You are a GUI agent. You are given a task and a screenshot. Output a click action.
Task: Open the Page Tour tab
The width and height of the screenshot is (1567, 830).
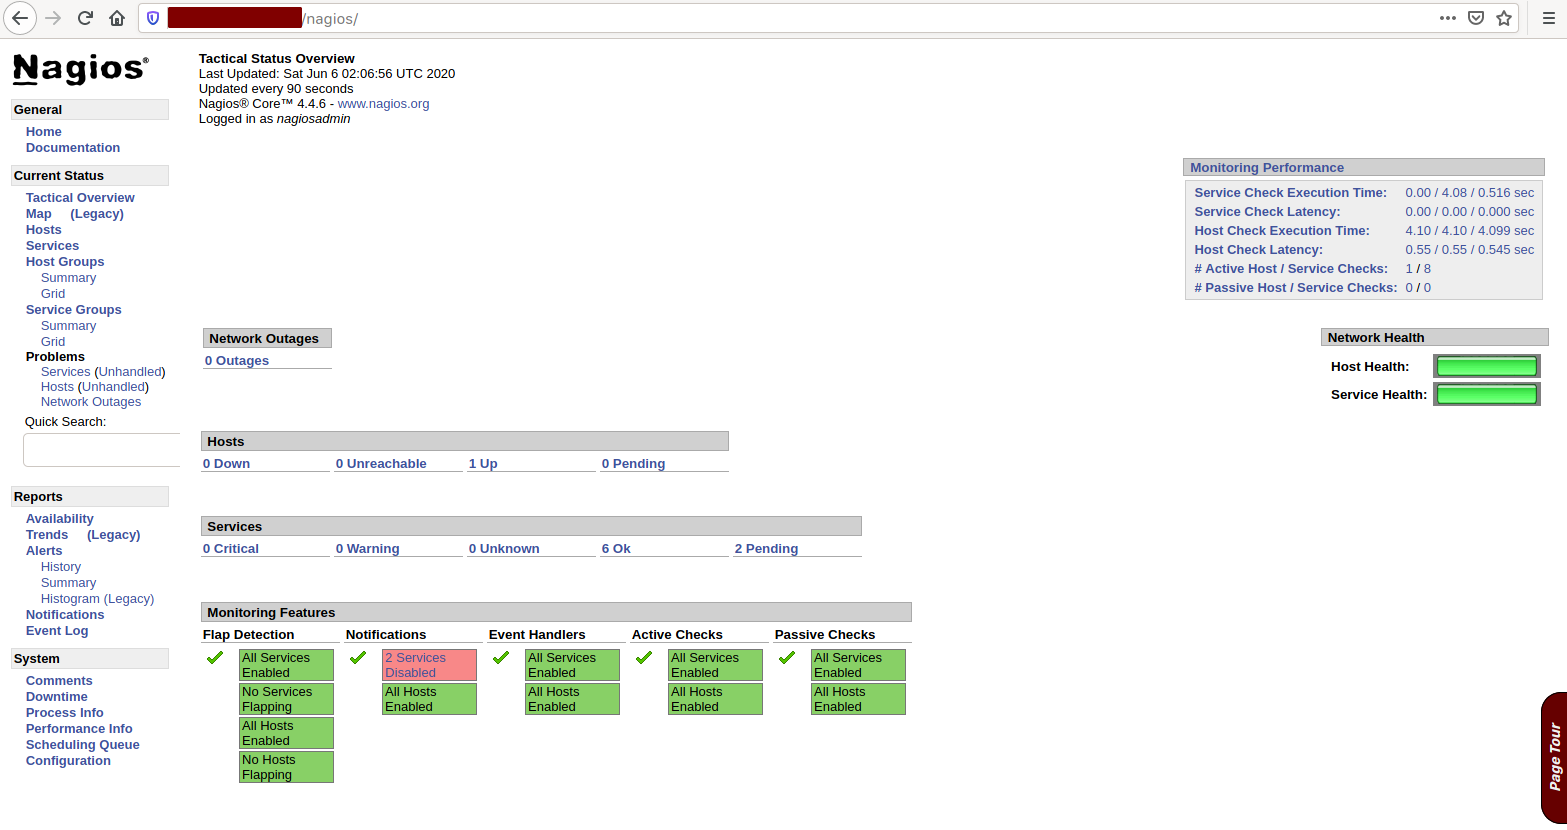(x=1554, y=757)
